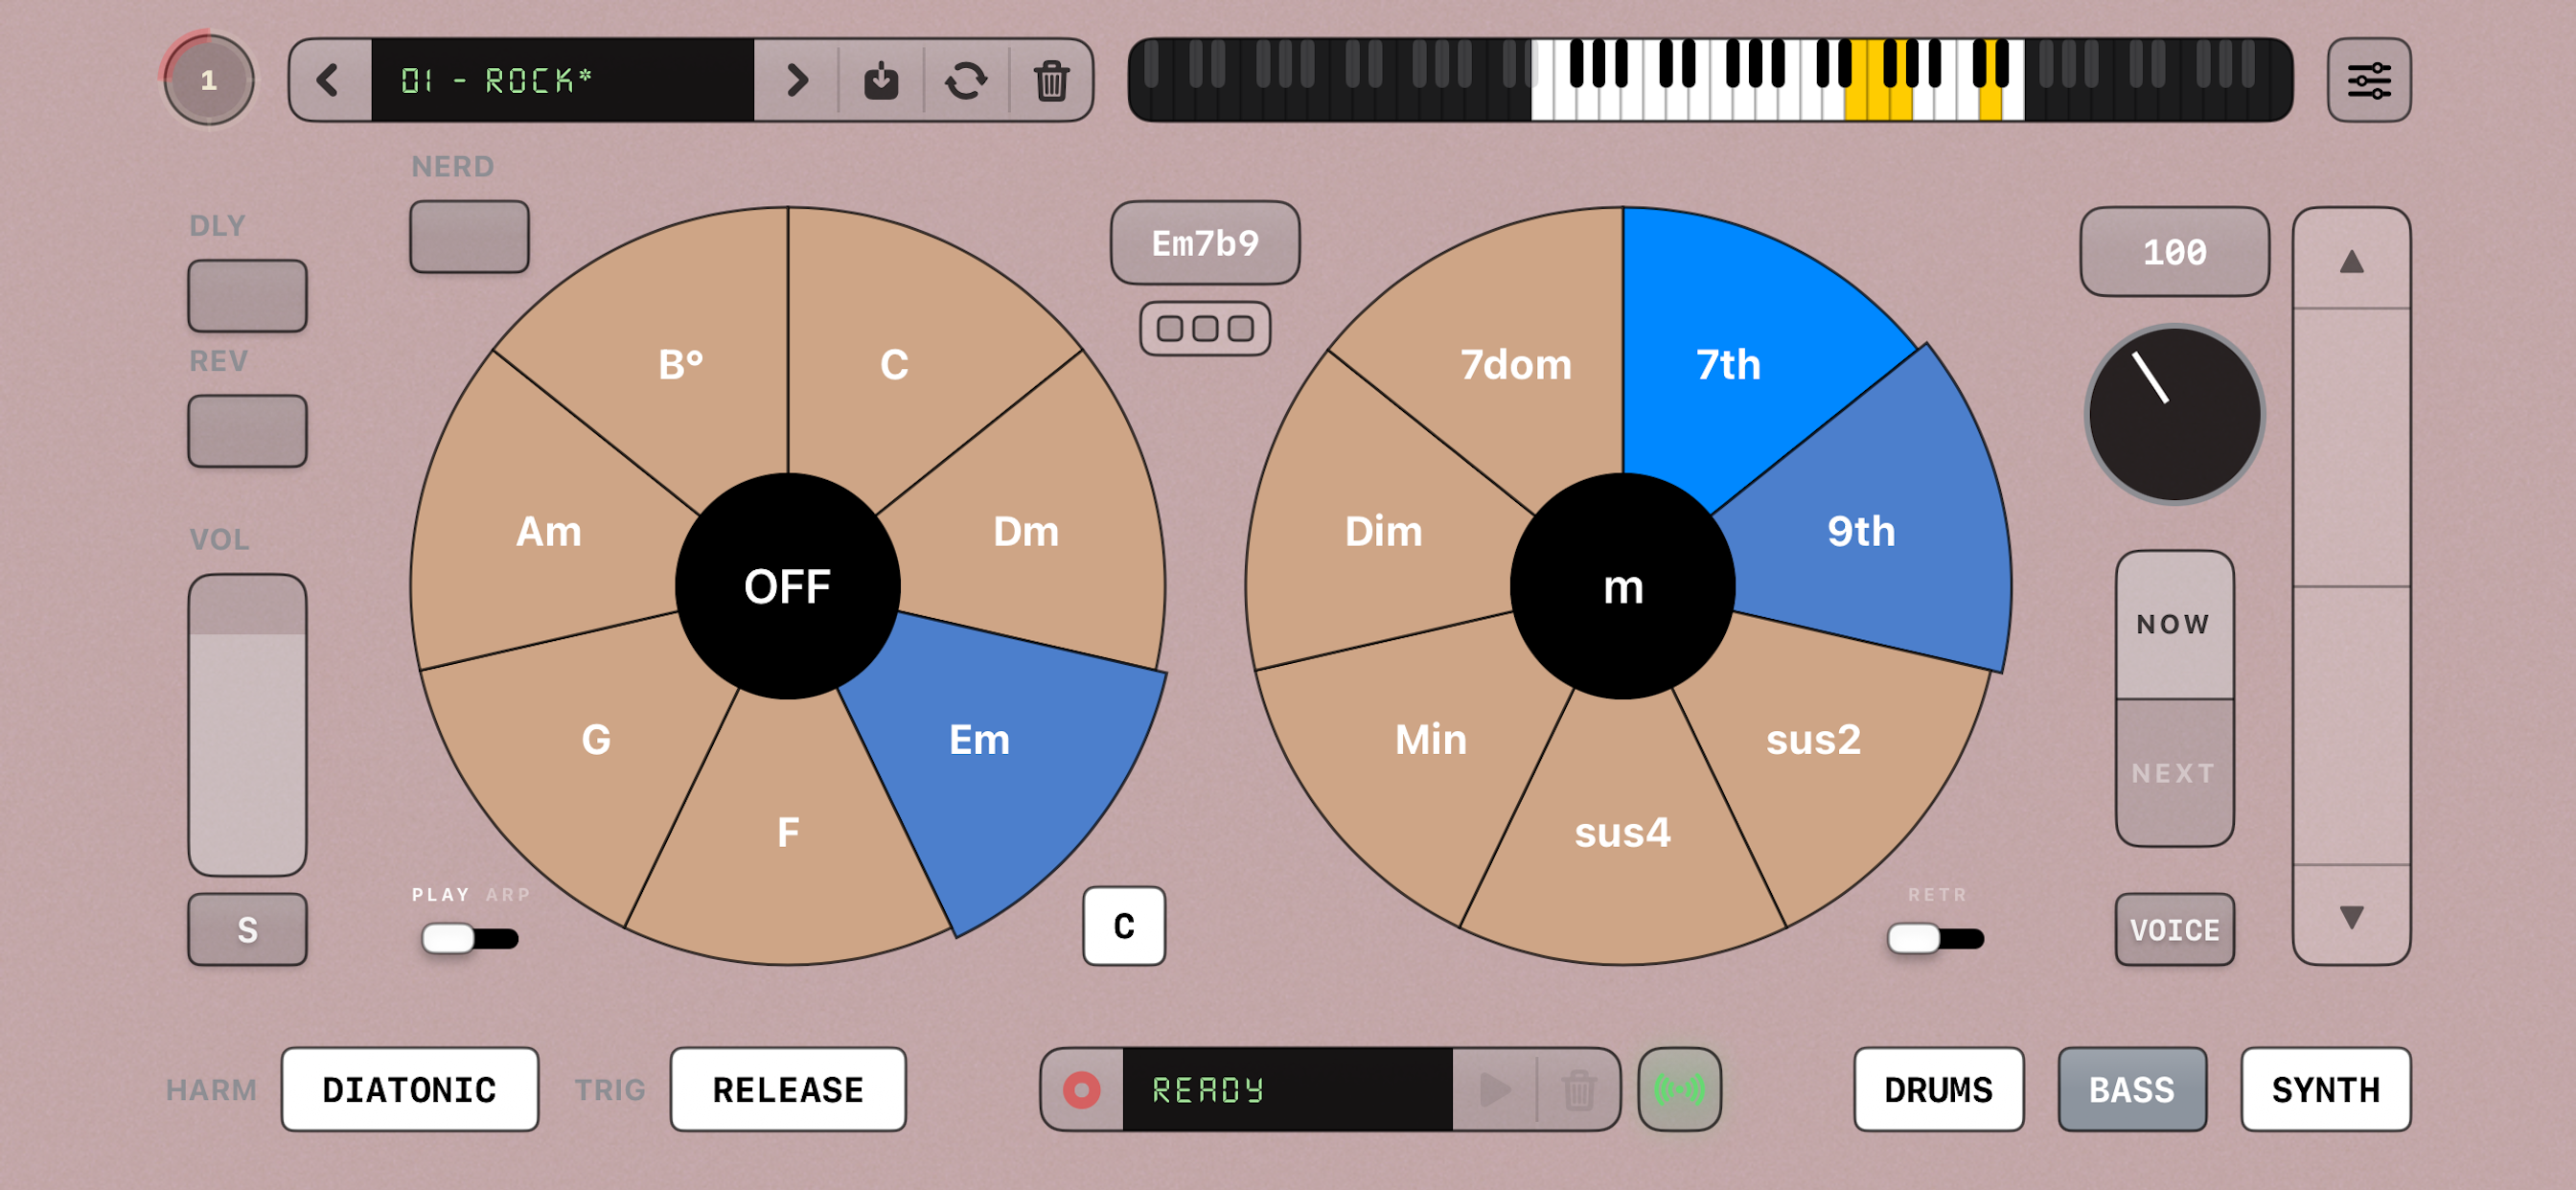Open the RELEASE trigger mode selector
The height and width of the screenshot is (1190, 2576).
(x=788, y=1089)
